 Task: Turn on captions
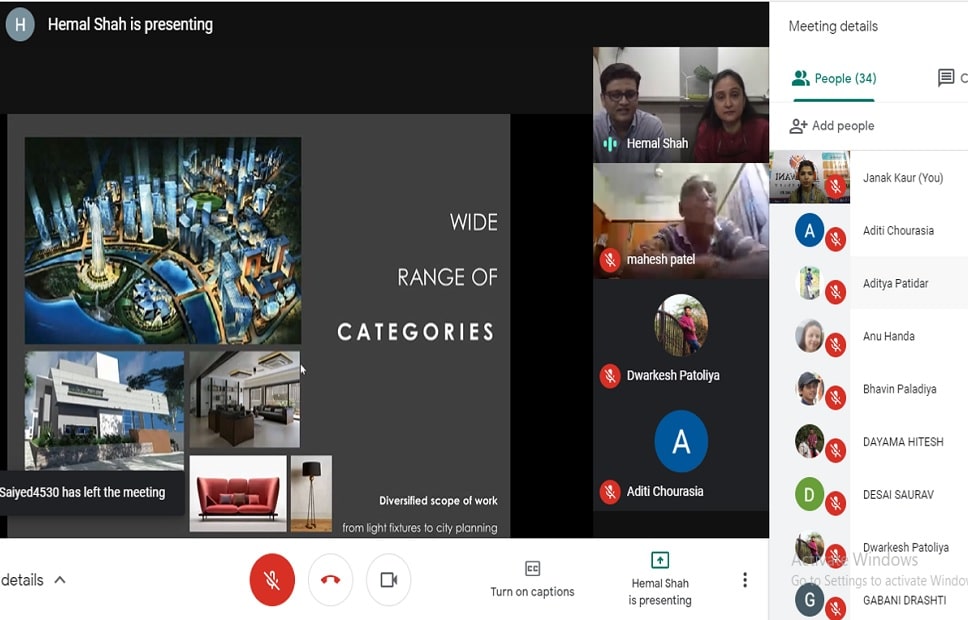click(x=532, y=580)
